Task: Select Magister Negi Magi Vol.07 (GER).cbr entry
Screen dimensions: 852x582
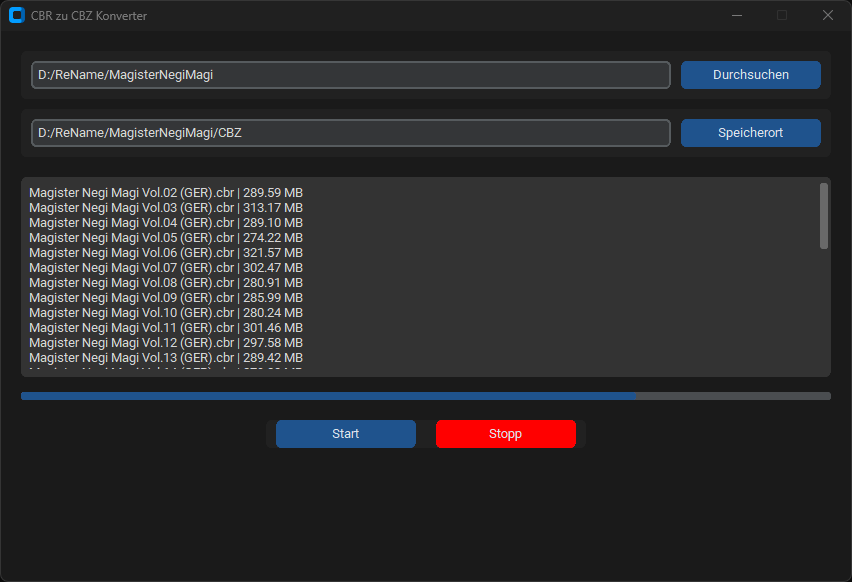Action: [x=166, y=268]
